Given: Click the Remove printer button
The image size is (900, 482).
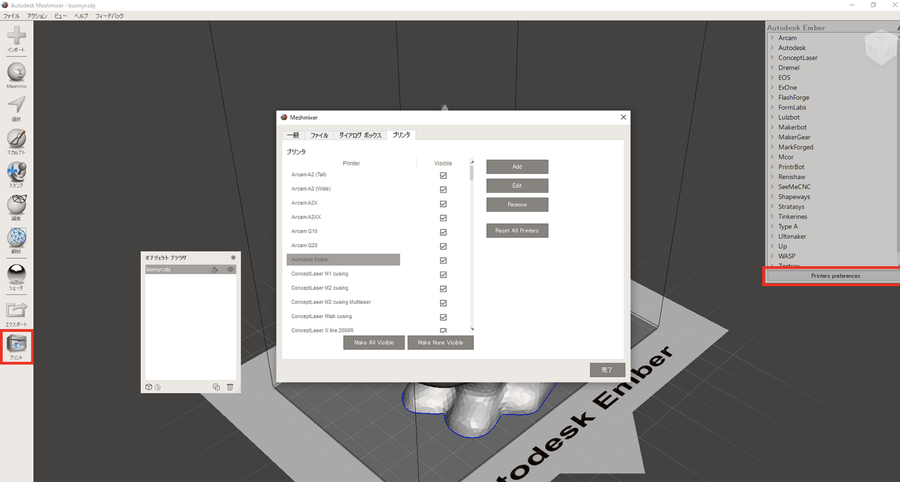Looking at the screenshot, I should pos(517,204).
